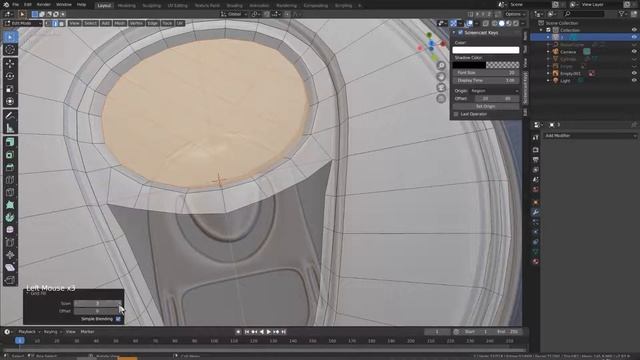Screen dimensions: 640x360
Task: Select the Select Box tool
Action: [10, 37]
